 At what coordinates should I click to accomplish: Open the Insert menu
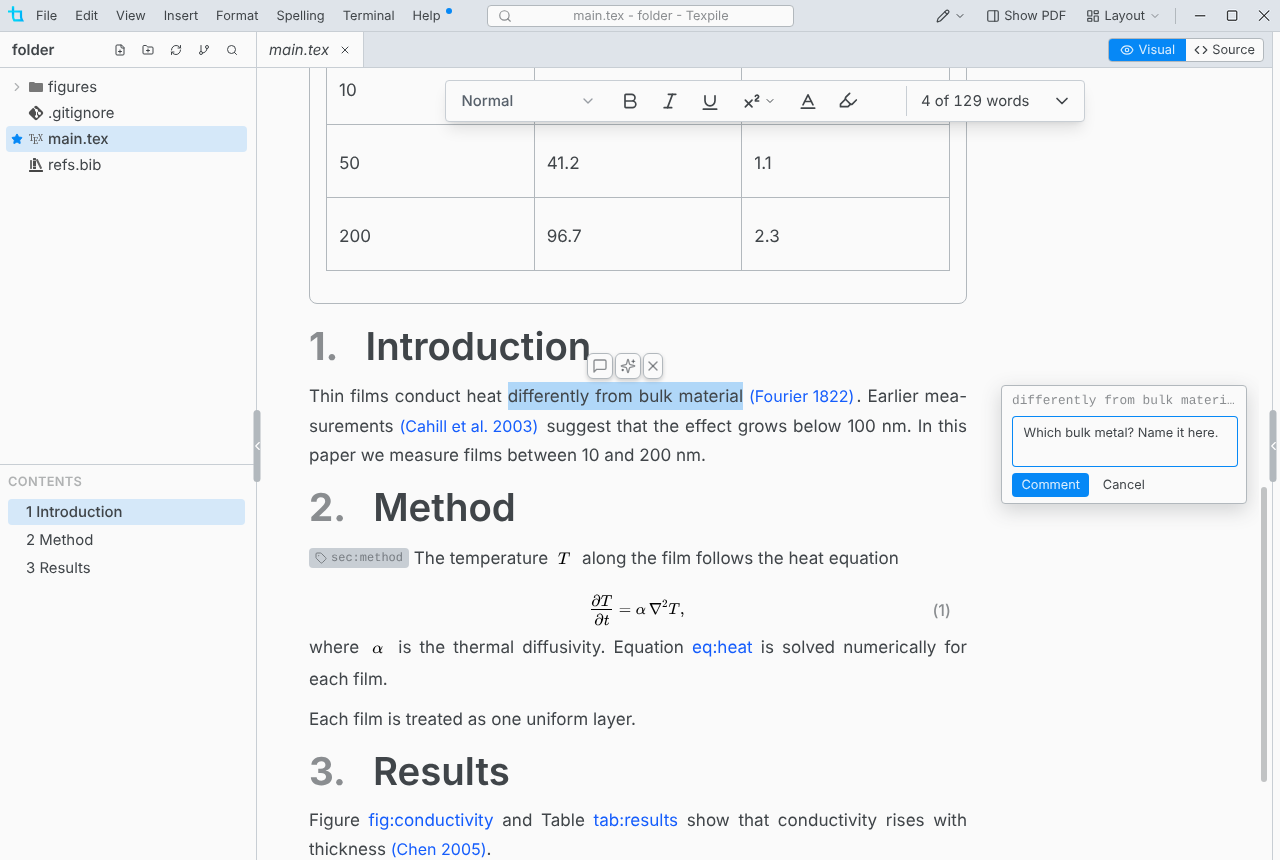pyautogui.click(x=181, y=16)
